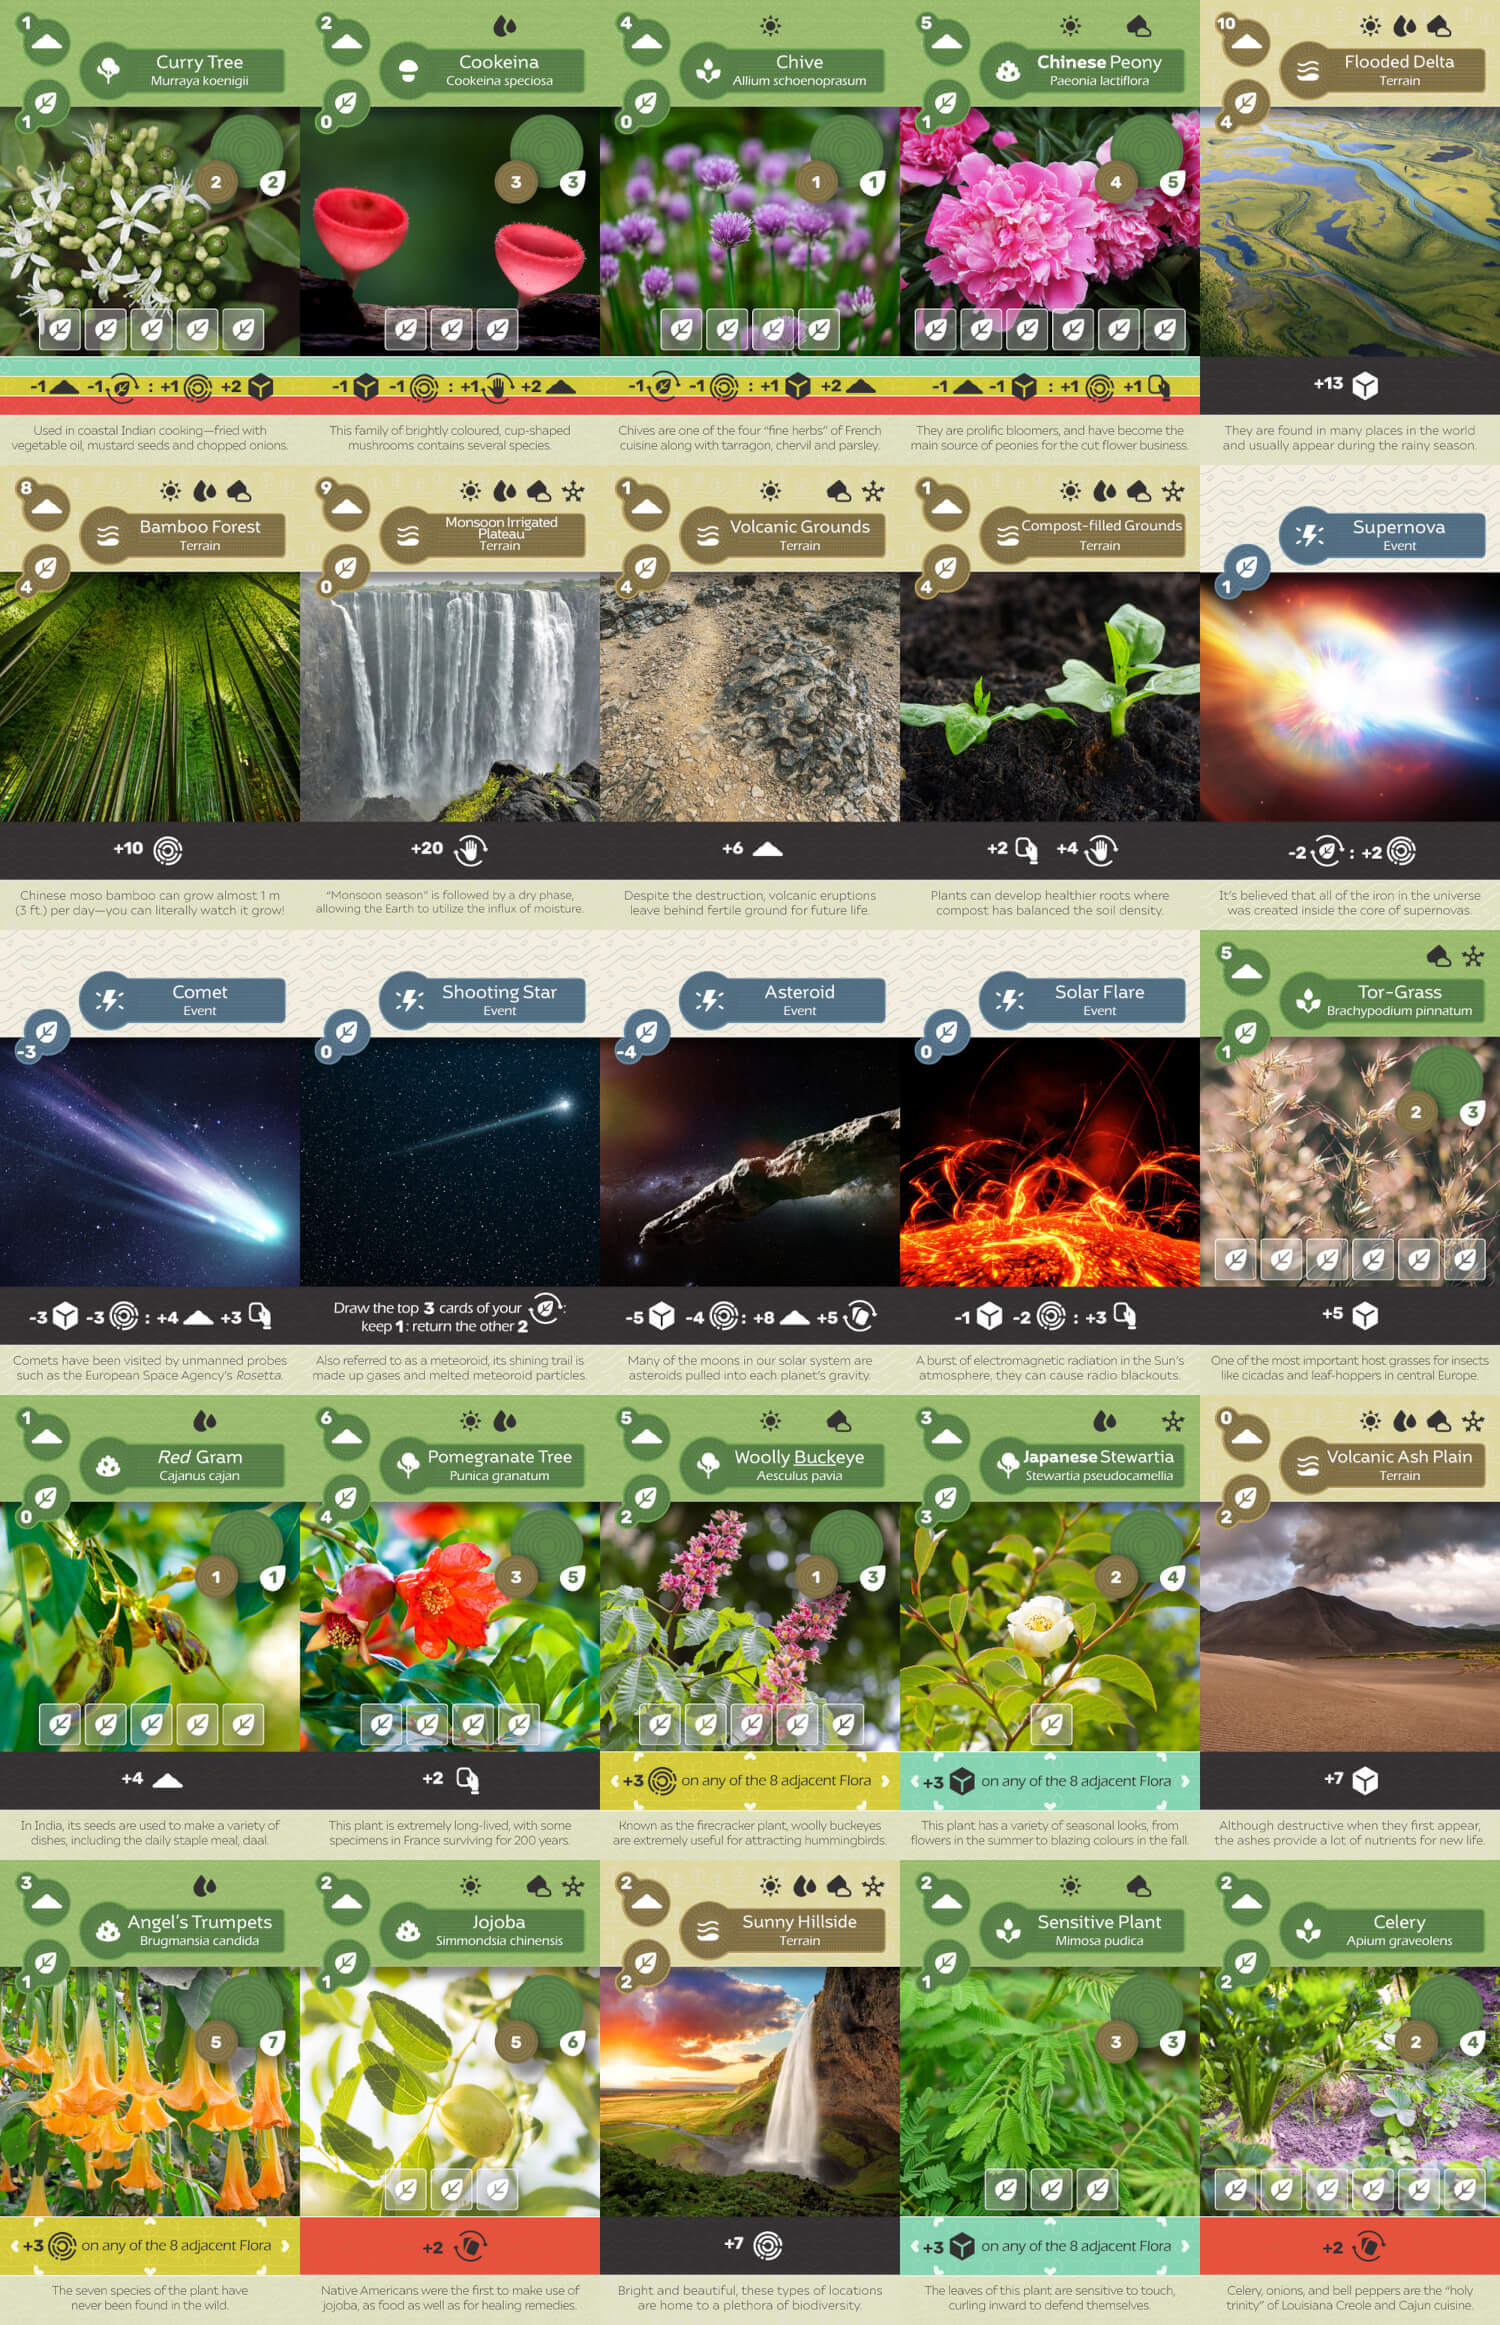Select the rightmost leaf slot on Jojoba photo
Screen dimensions: 1500x2325
(497, 2188)
